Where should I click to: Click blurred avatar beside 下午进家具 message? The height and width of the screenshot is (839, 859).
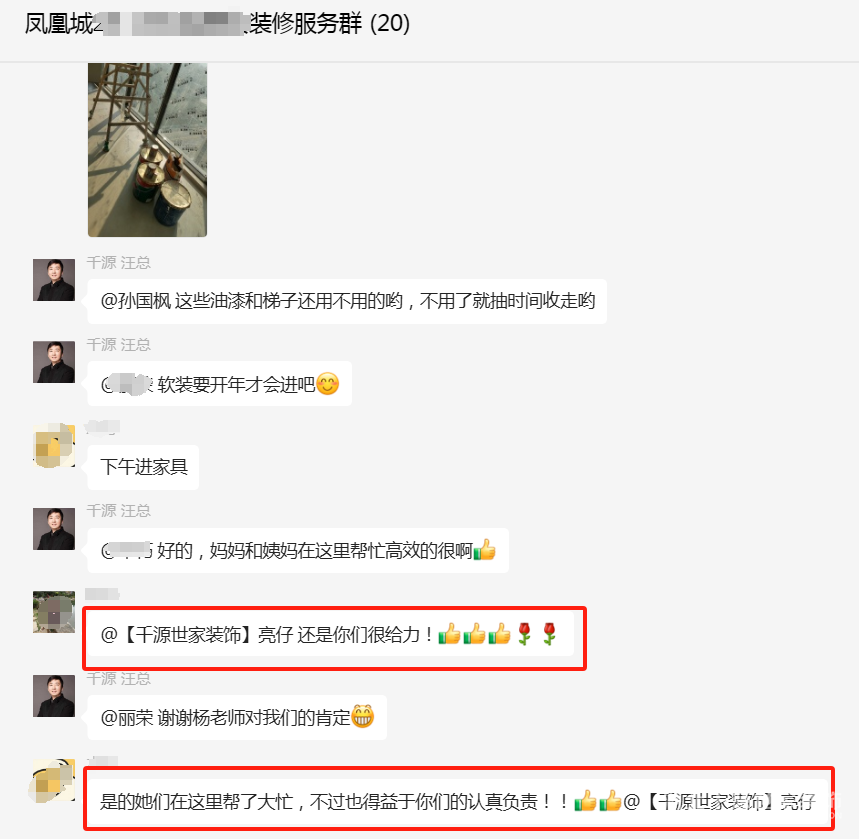click(54, 446)
